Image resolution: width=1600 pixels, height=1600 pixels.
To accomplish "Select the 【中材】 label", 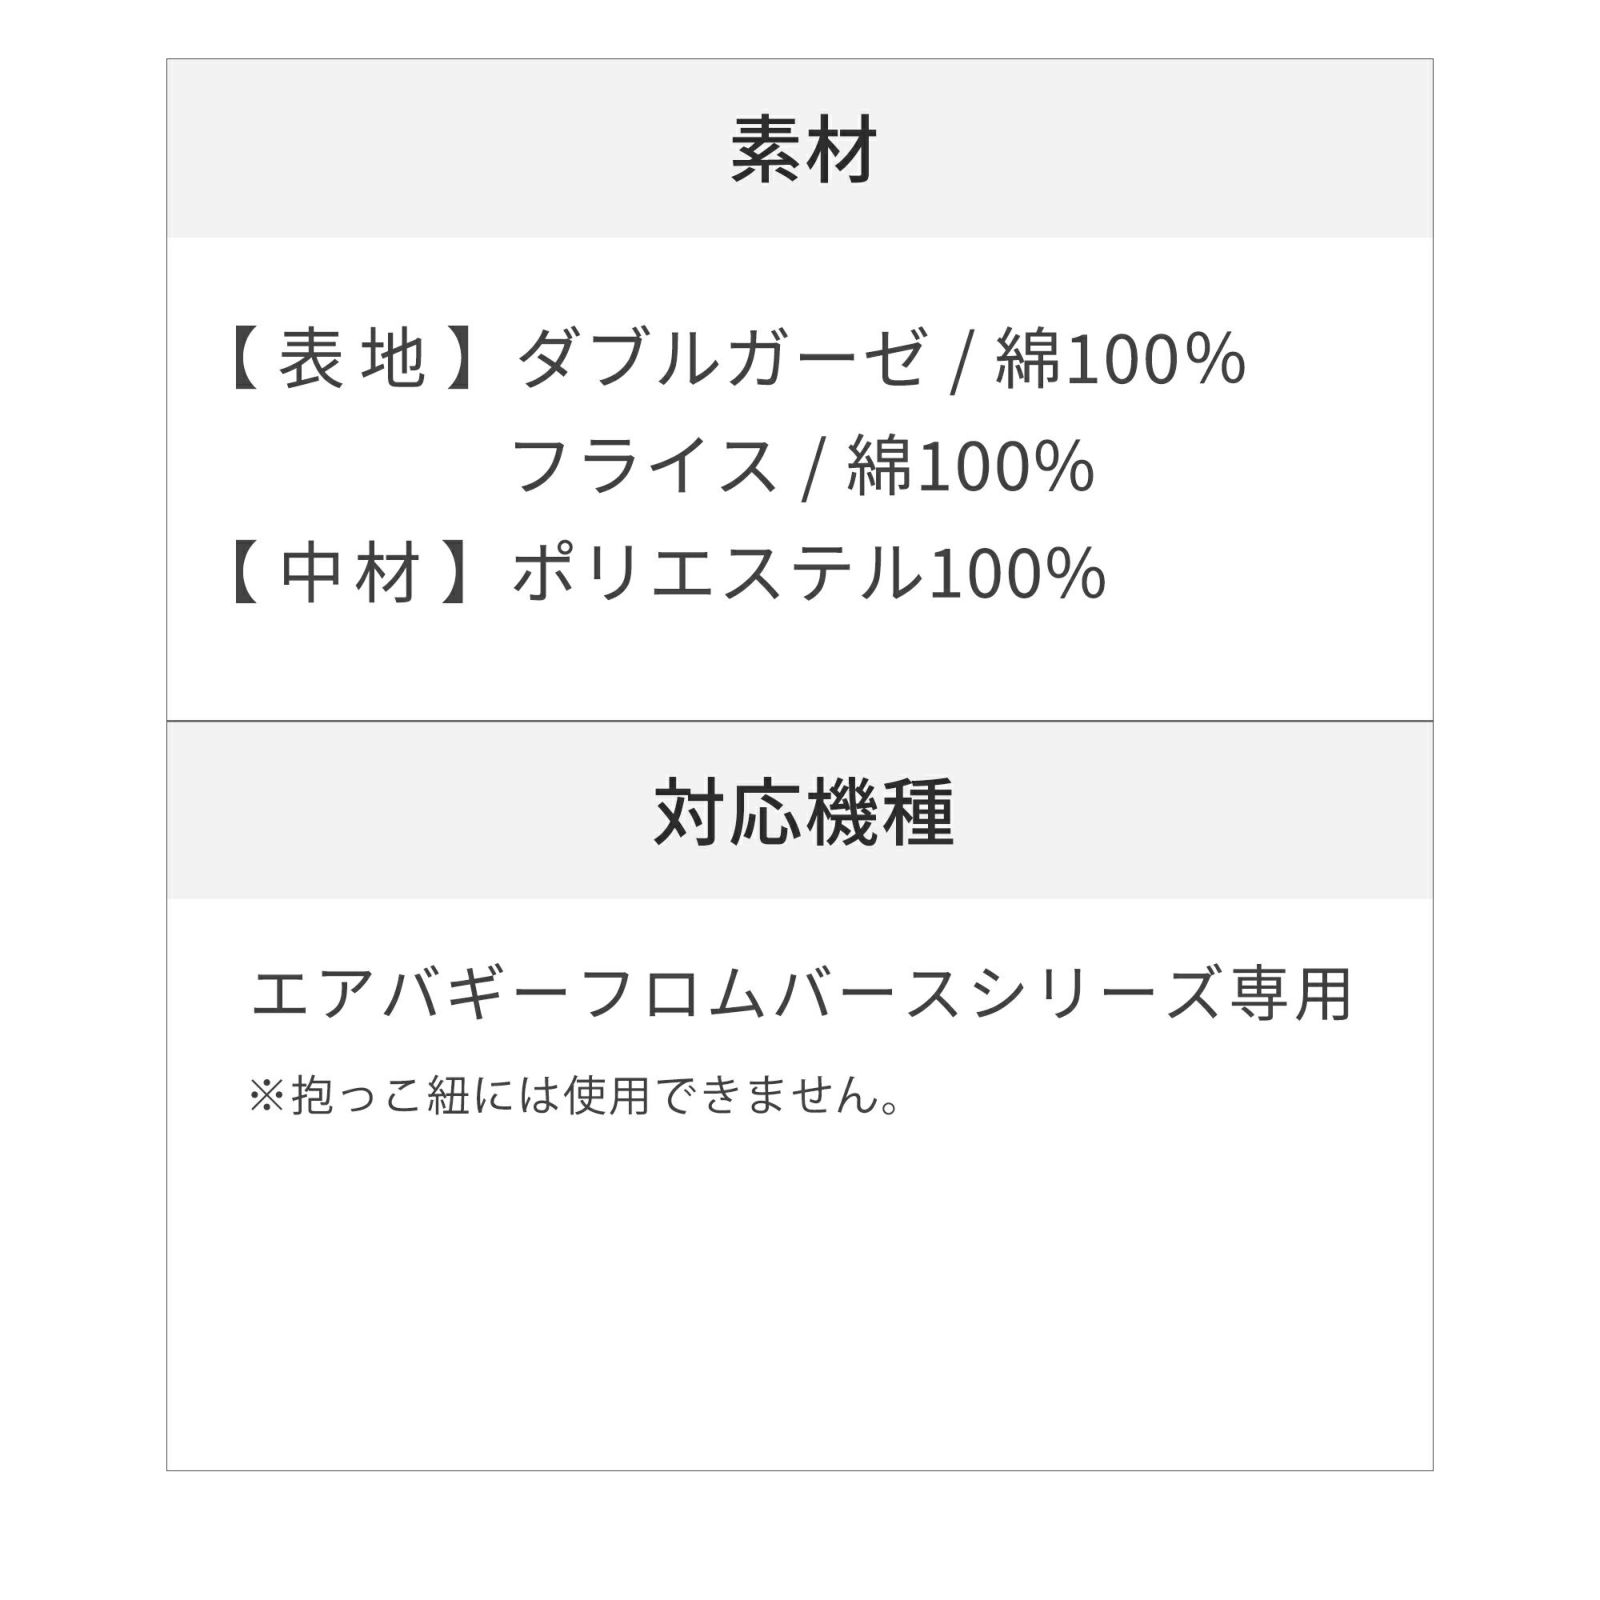I will click(x=352, y=575).
